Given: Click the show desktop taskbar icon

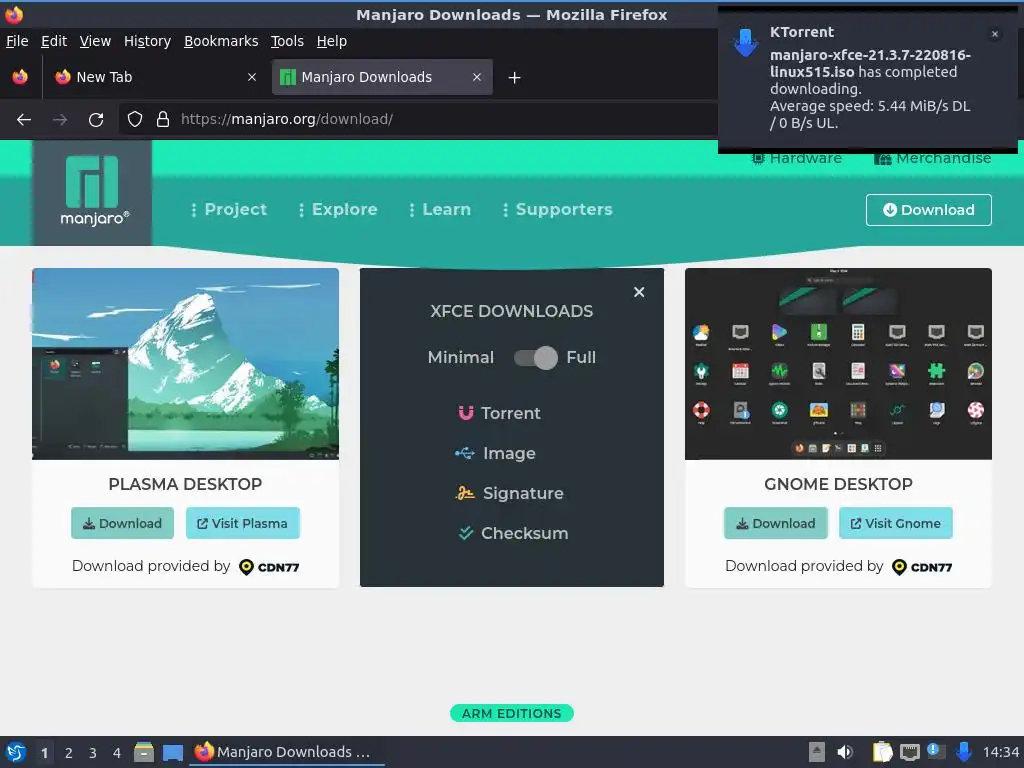Looking at the screenshot, I should pos(173,752).
